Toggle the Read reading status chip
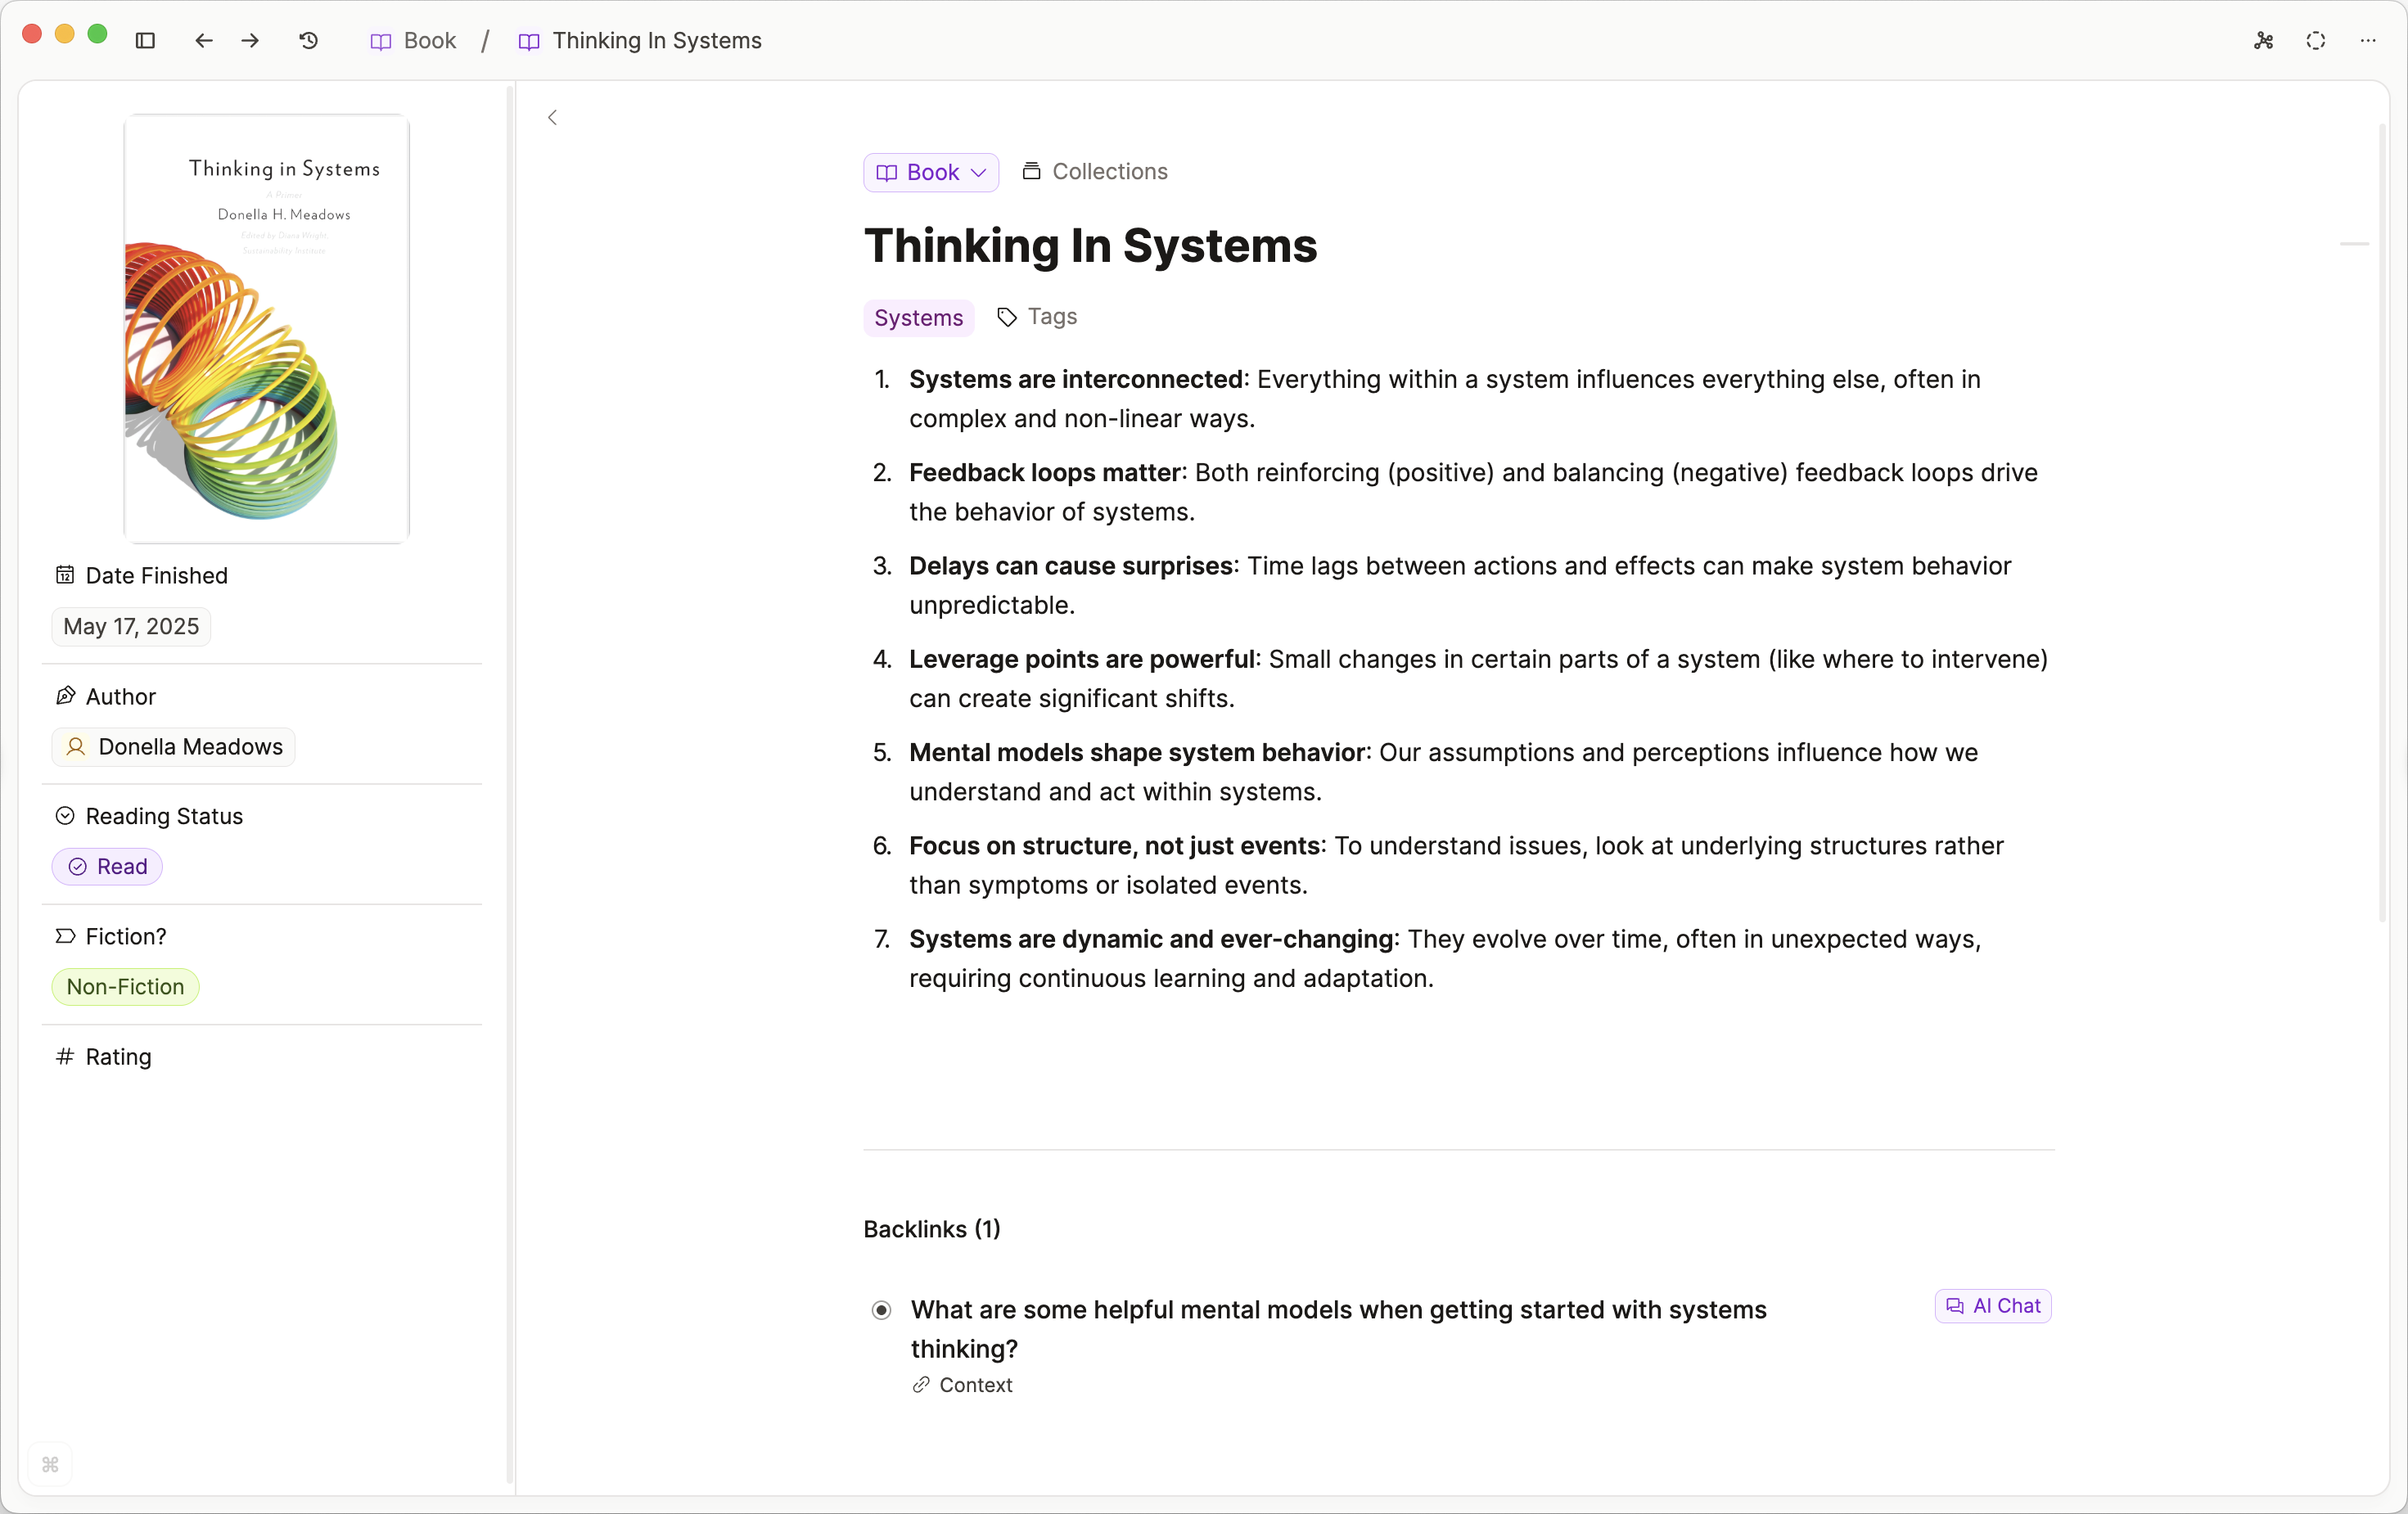Screen dimensions: 2408x1514 pyautogui.click(x=107, y=866)
